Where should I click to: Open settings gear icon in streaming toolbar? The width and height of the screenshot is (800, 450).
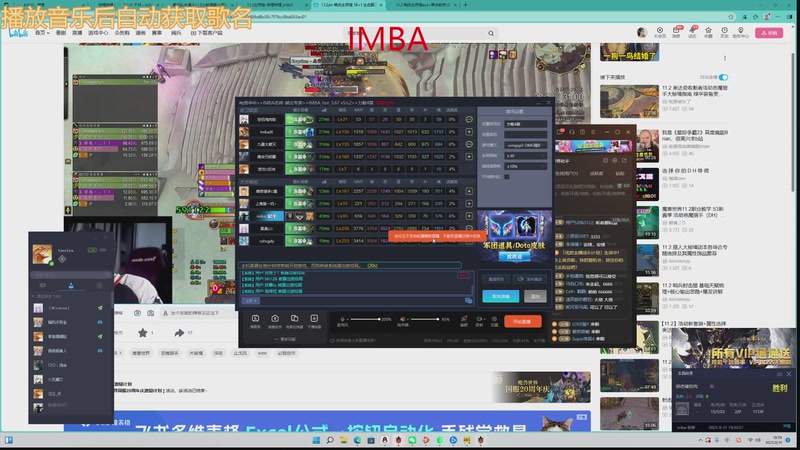point(494,319)
